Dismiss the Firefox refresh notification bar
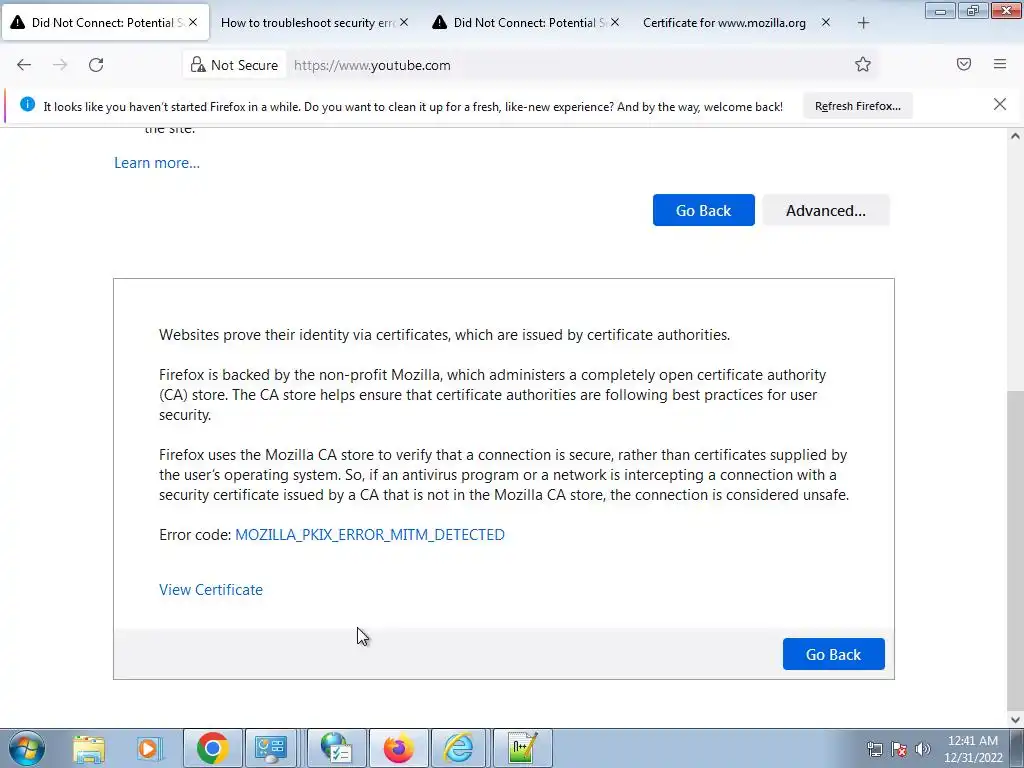1024x768 pixels. point(1000,104)
